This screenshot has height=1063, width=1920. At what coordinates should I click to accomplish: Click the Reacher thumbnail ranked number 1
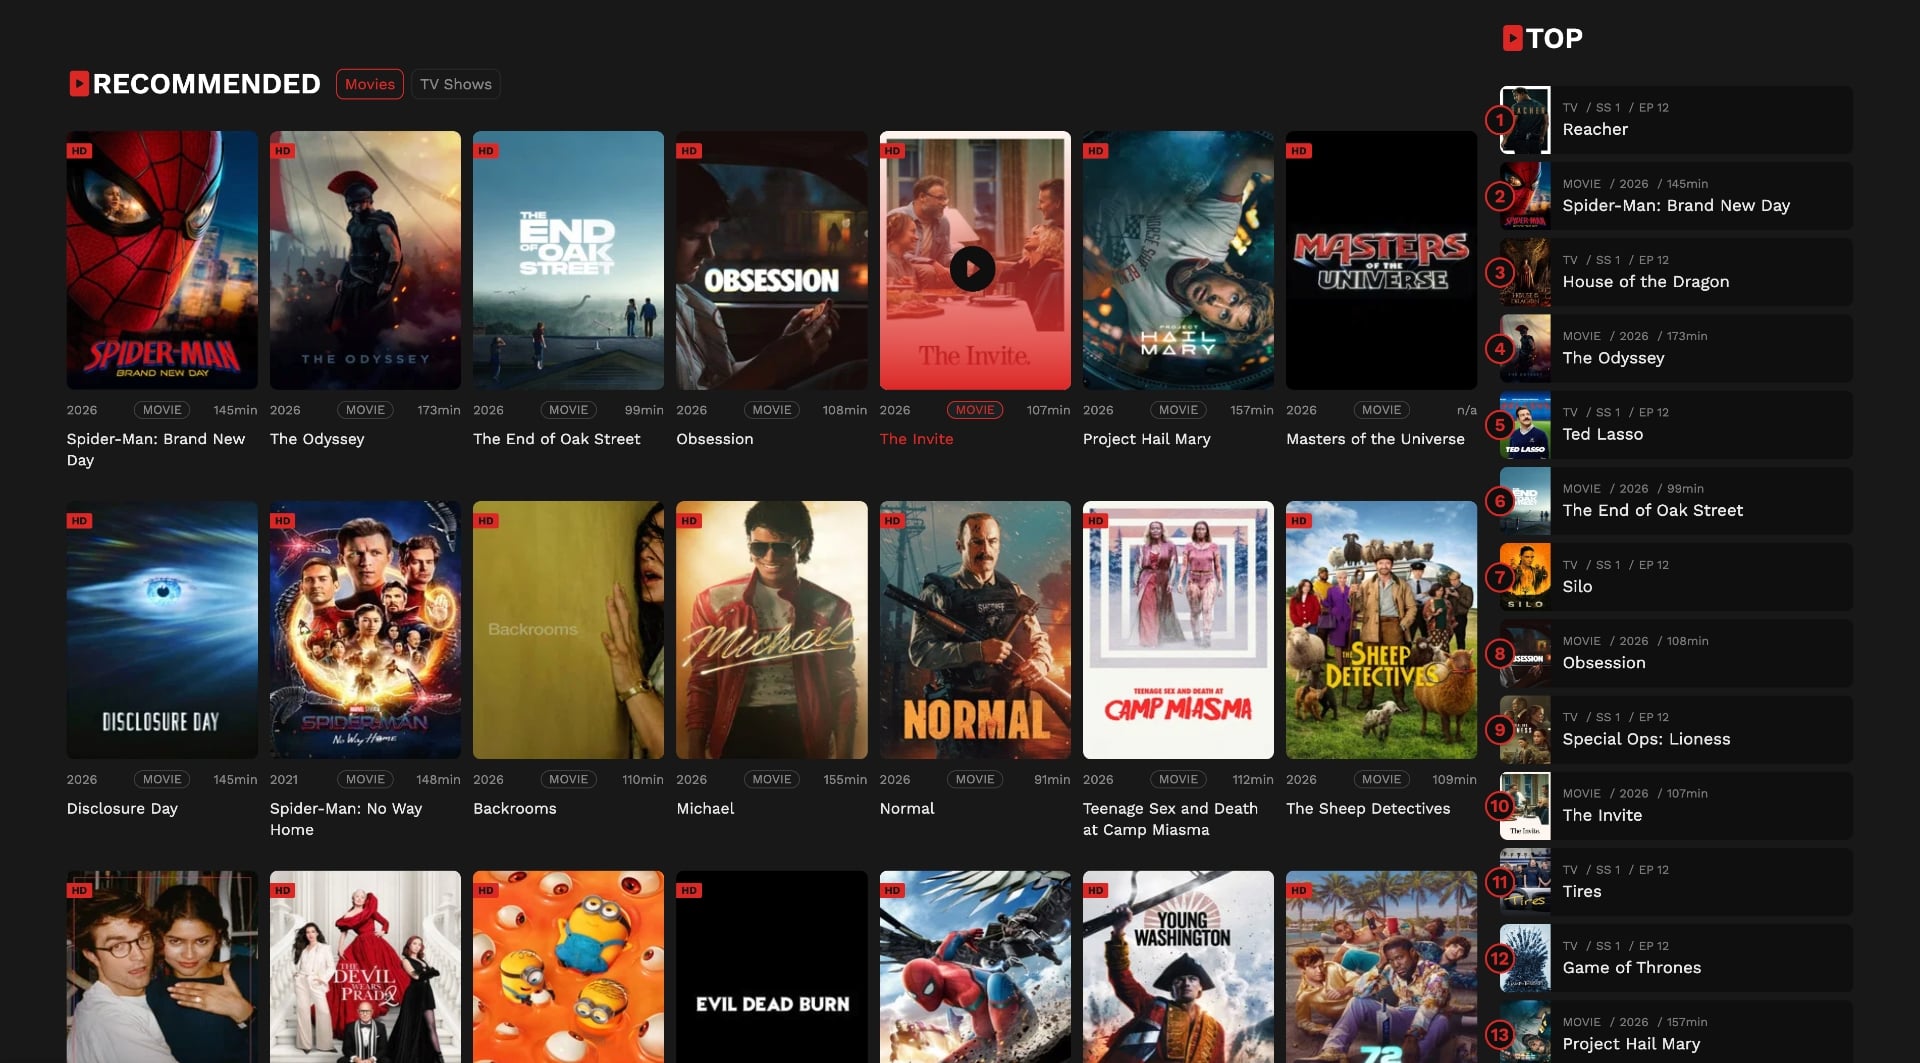tap(1525, 120)
